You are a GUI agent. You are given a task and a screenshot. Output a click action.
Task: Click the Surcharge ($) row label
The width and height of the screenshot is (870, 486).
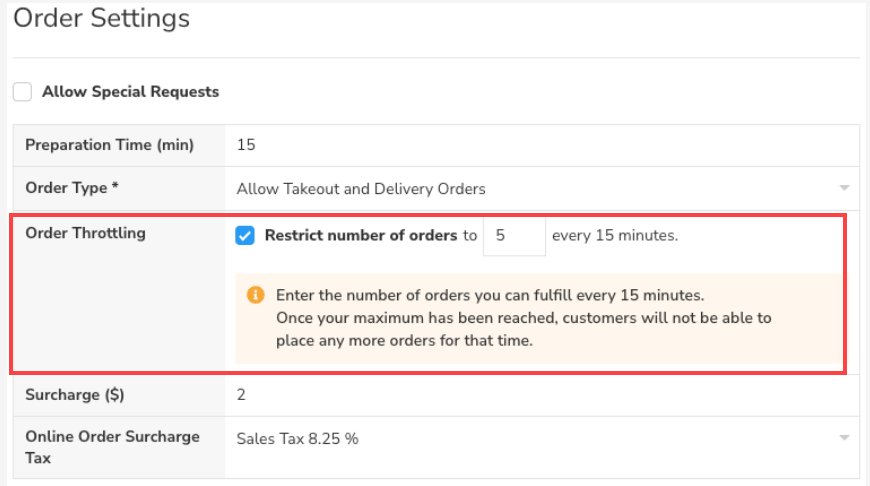[75, 394]
